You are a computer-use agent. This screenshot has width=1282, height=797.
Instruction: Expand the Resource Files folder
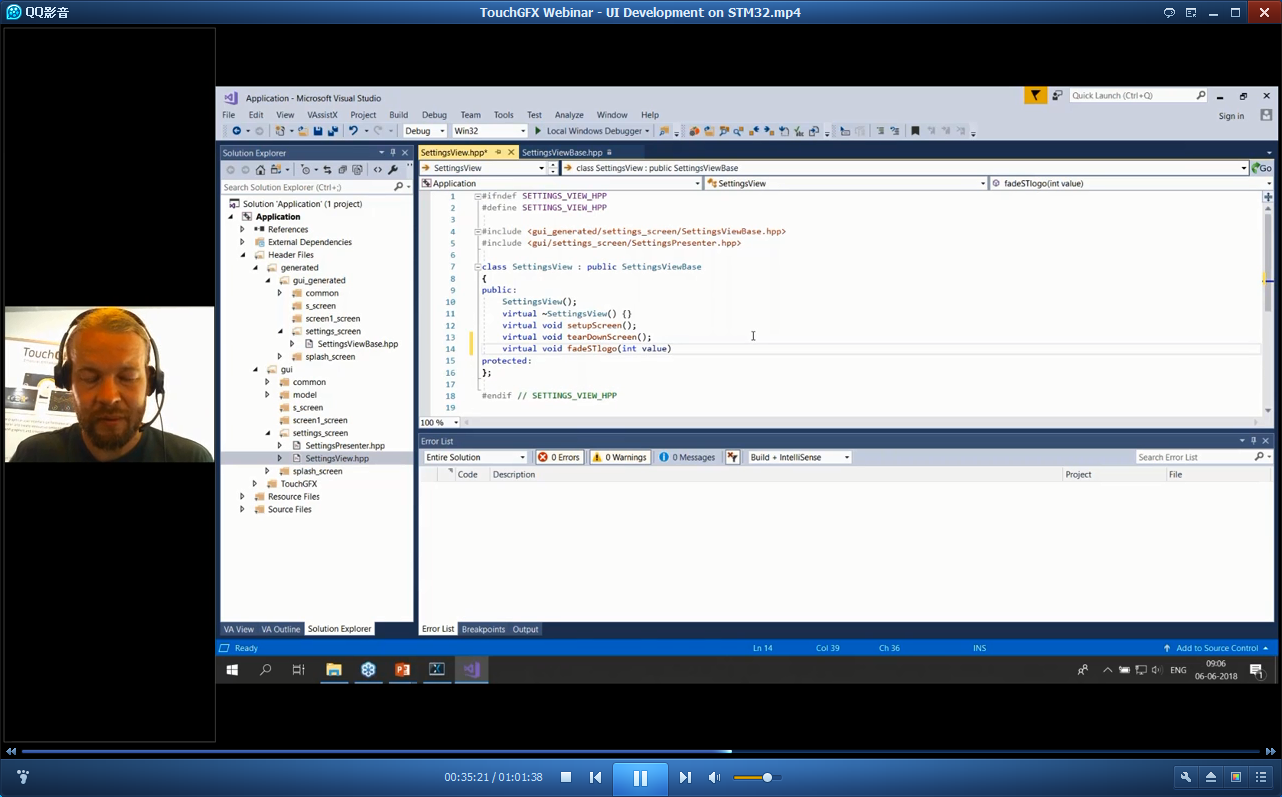(x=242, y=496)
